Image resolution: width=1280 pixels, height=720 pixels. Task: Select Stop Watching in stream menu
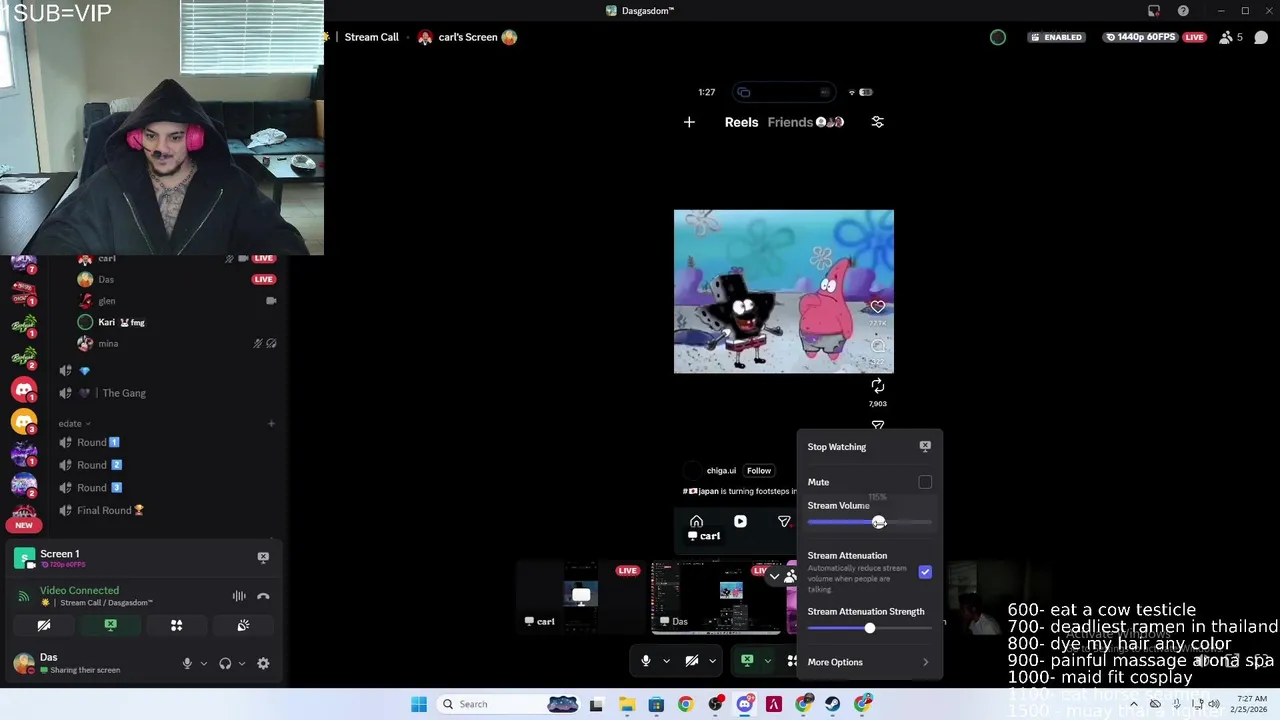(869, 447)
